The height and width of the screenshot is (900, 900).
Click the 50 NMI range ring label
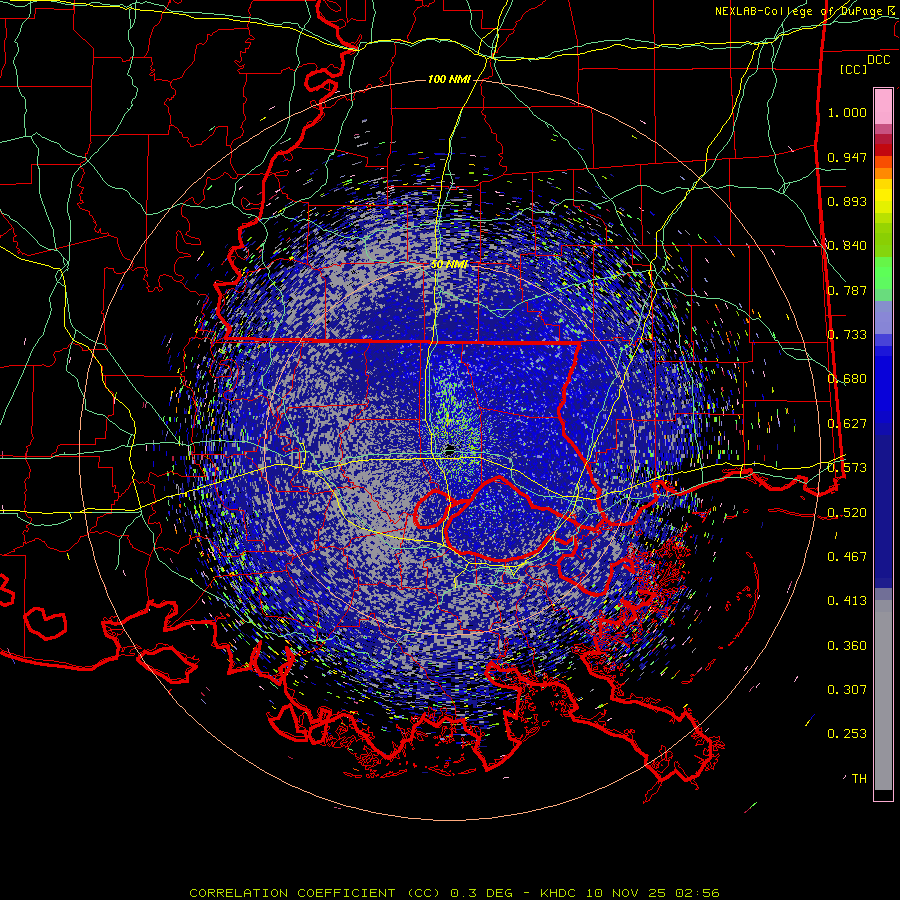click(x=449, y=265)
